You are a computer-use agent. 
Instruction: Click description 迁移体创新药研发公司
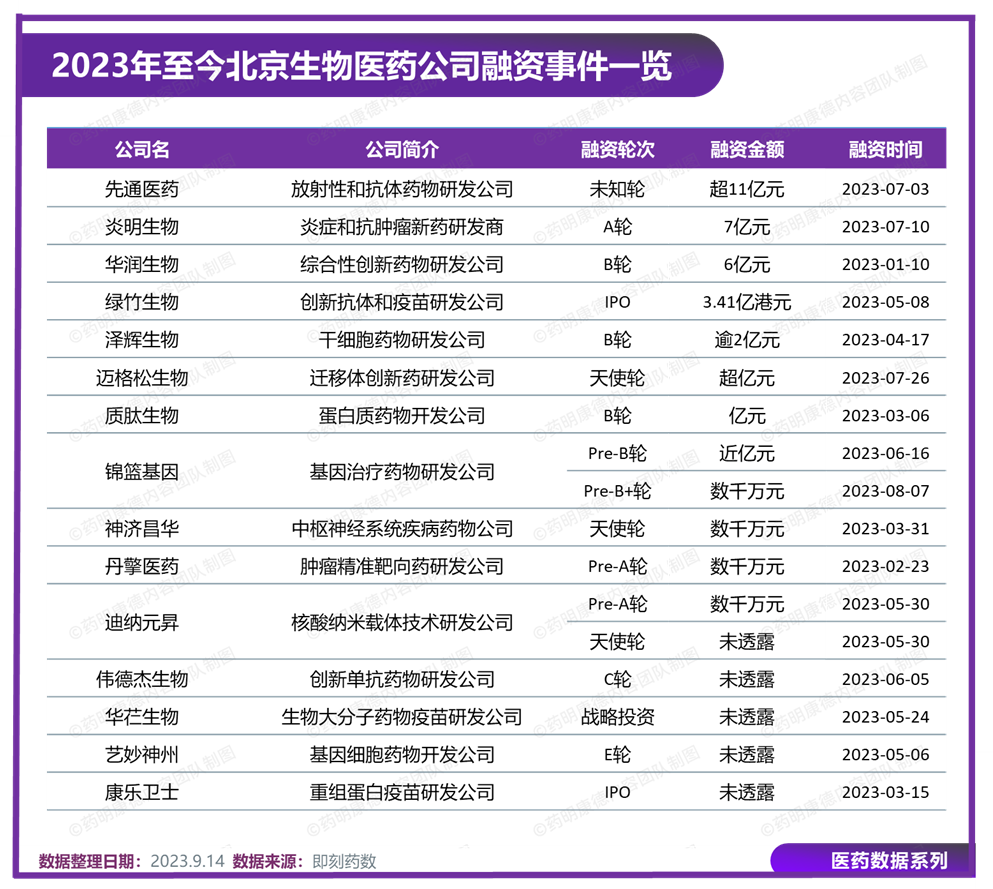[402, 378]
